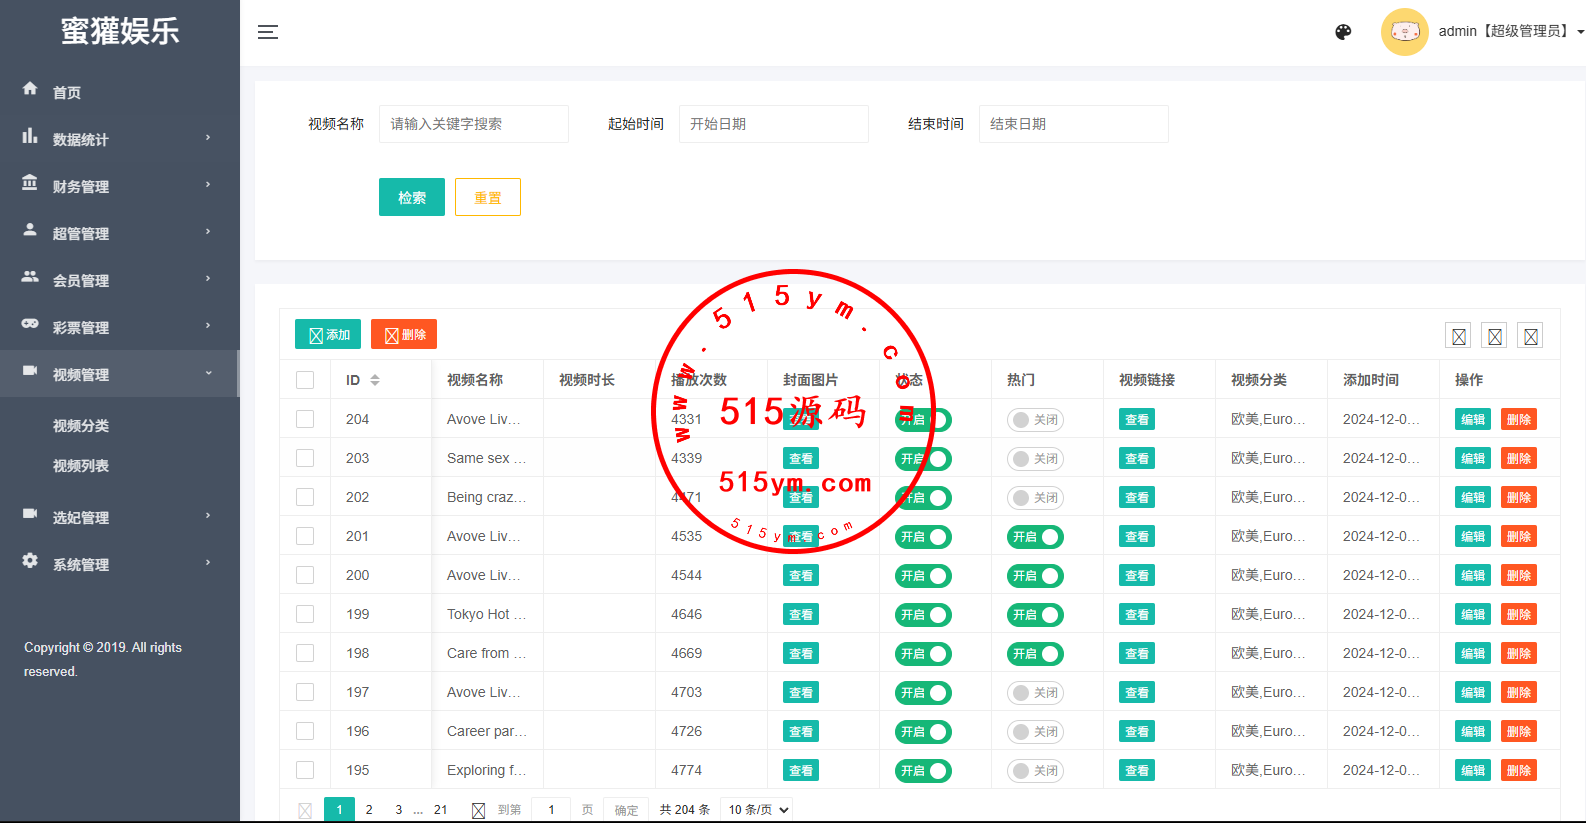Click the admin avatar image
The image size is (1586, 823).
[x=1404, y=32]
